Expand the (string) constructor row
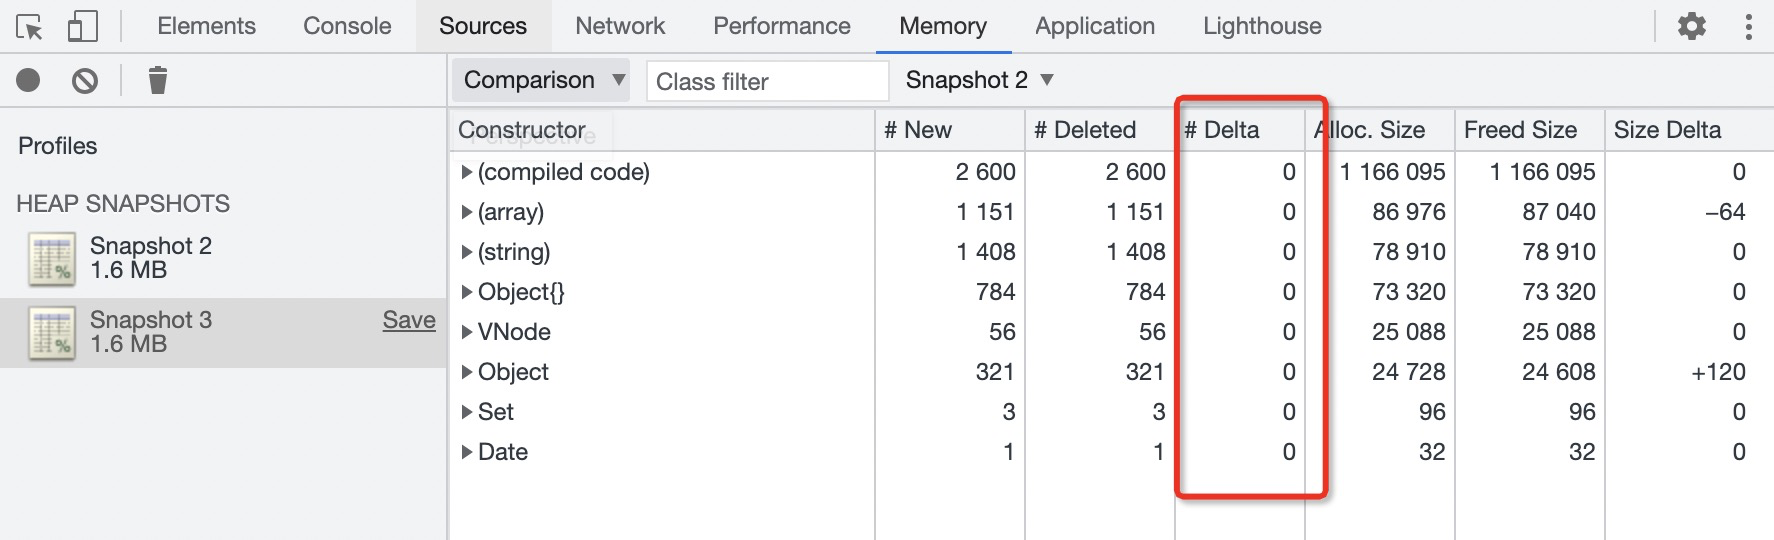Image resolution: width=1774 pixels, height=540 pixels. tap(467, 252)
